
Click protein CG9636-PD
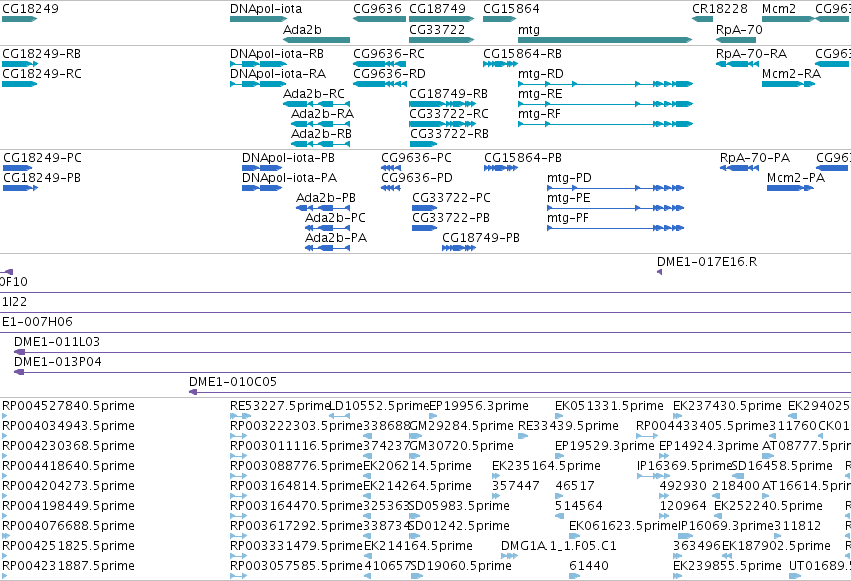(417, 178)
